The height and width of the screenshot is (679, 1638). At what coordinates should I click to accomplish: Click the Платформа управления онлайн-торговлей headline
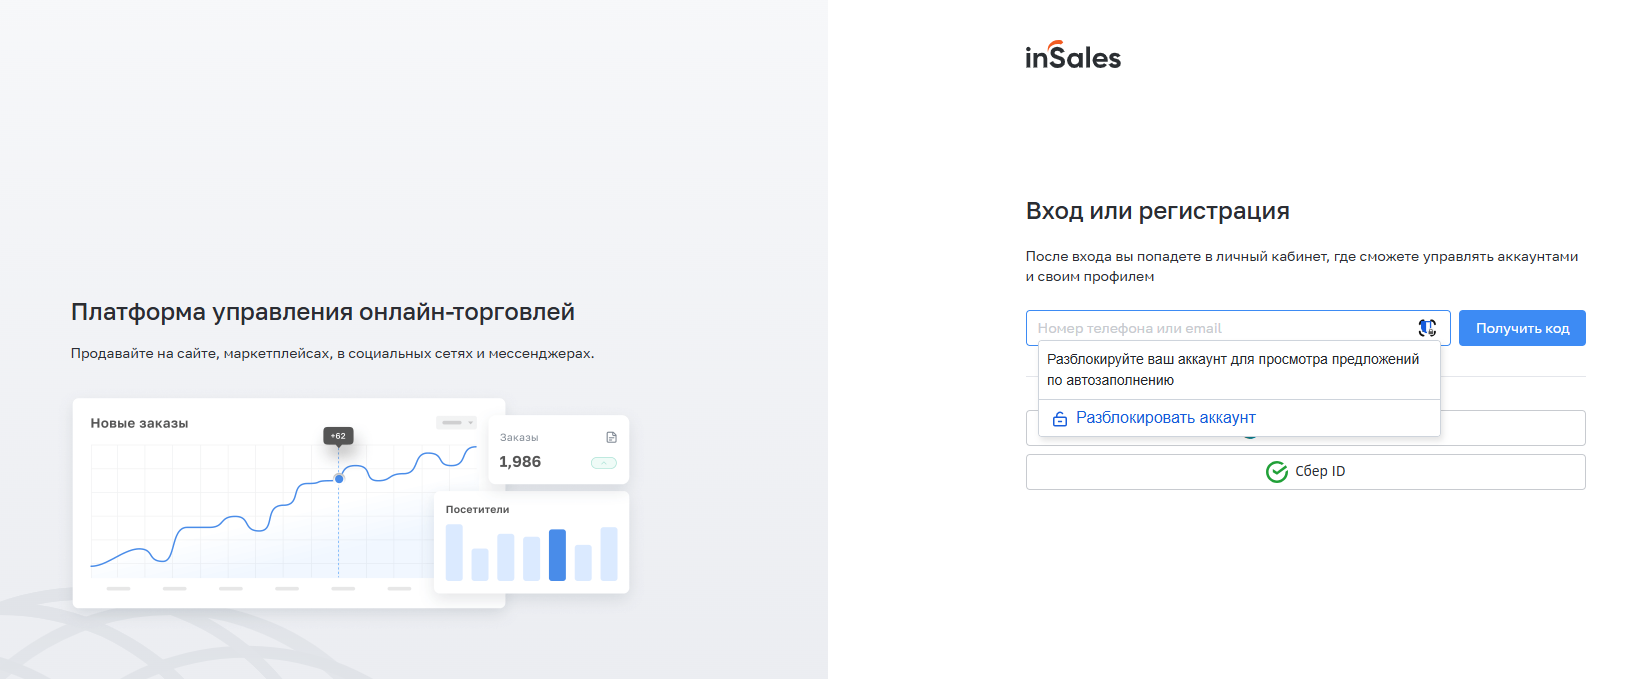tap(322, 312)
